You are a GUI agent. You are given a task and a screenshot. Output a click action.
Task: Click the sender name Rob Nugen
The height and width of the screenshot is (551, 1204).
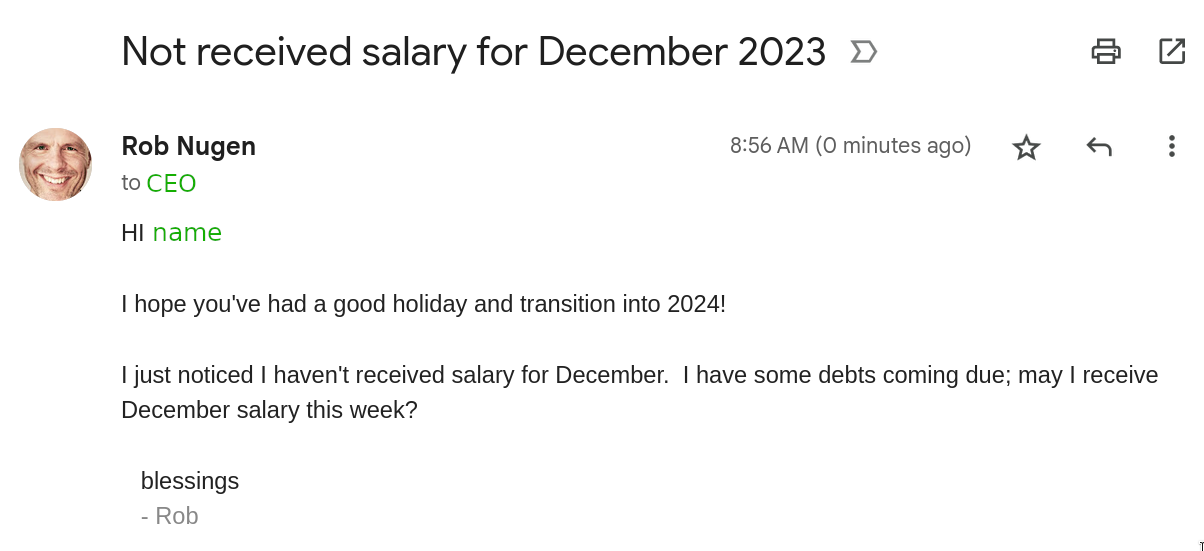coord(188,146)
